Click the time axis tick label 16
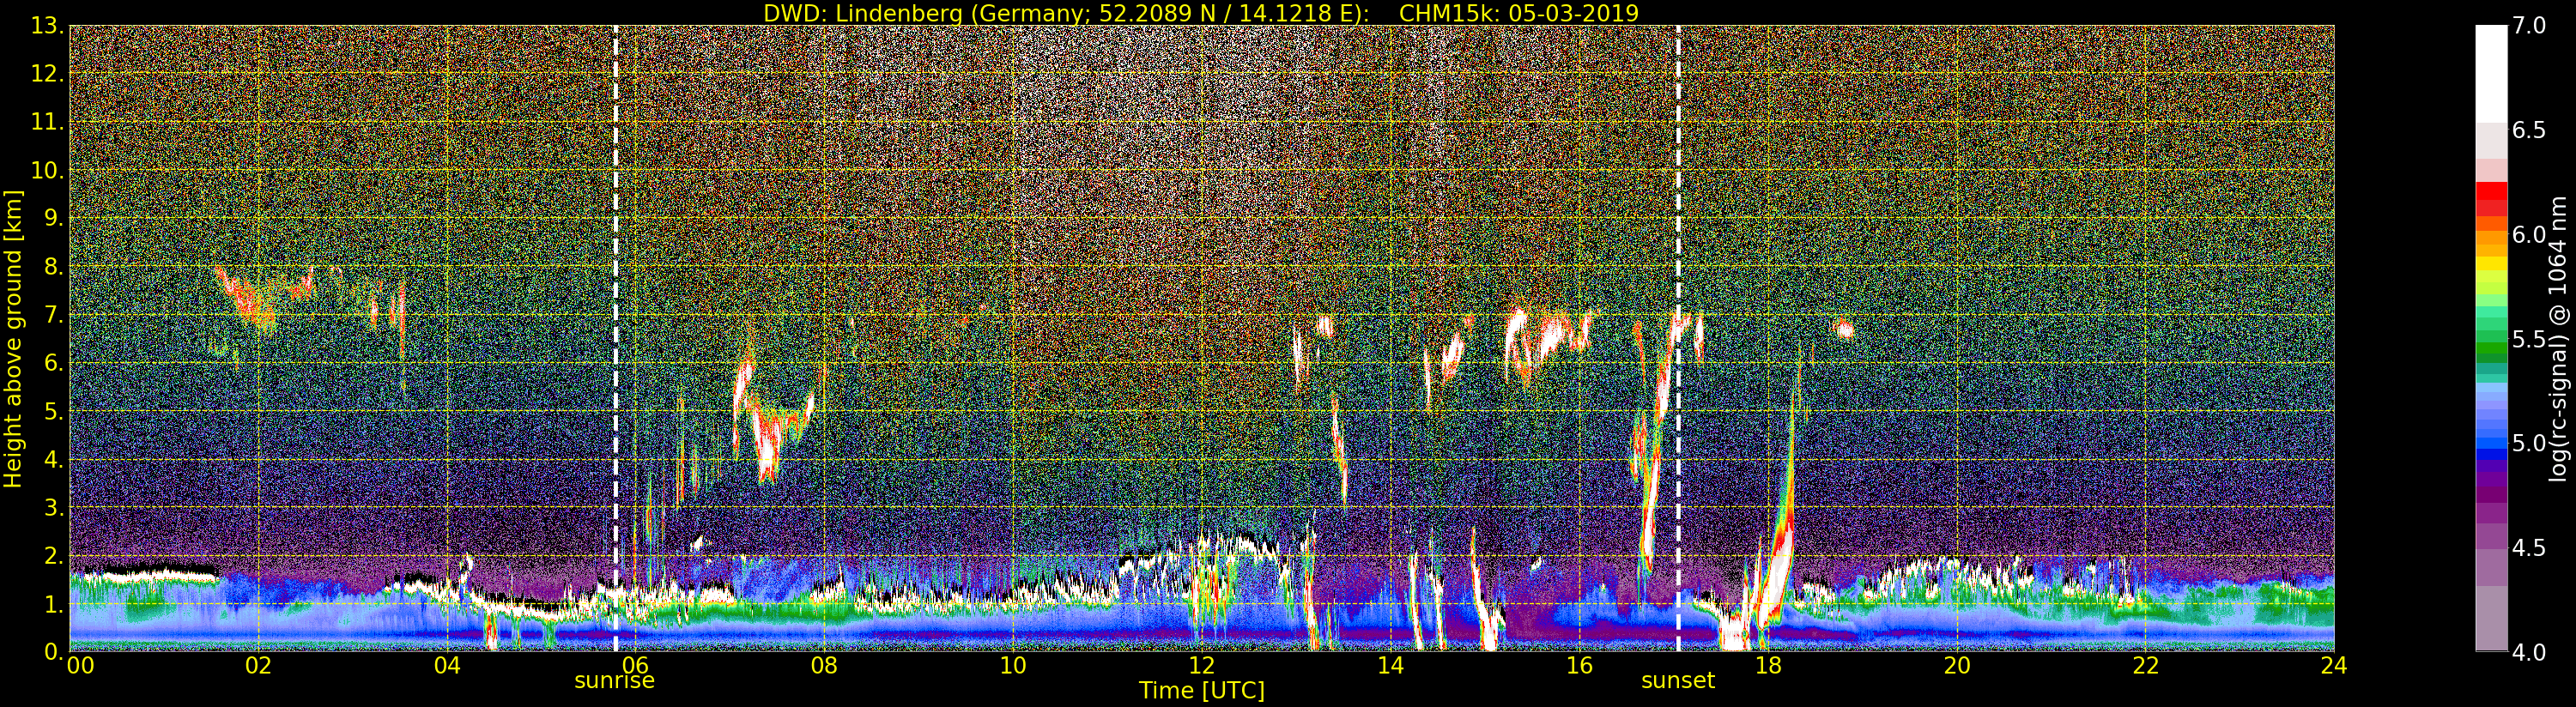This screenshot has width=2576, height=707. pyautogui.click(x=1579, y=666)
